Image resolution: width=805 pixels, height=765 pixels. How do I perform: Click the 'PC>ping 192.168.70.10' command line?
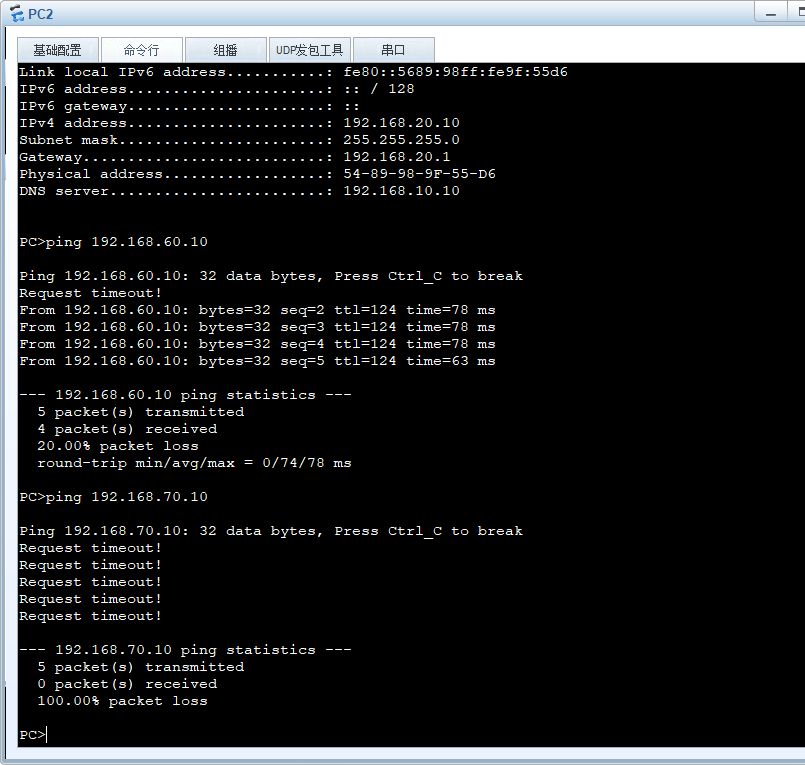pos(113,497)
